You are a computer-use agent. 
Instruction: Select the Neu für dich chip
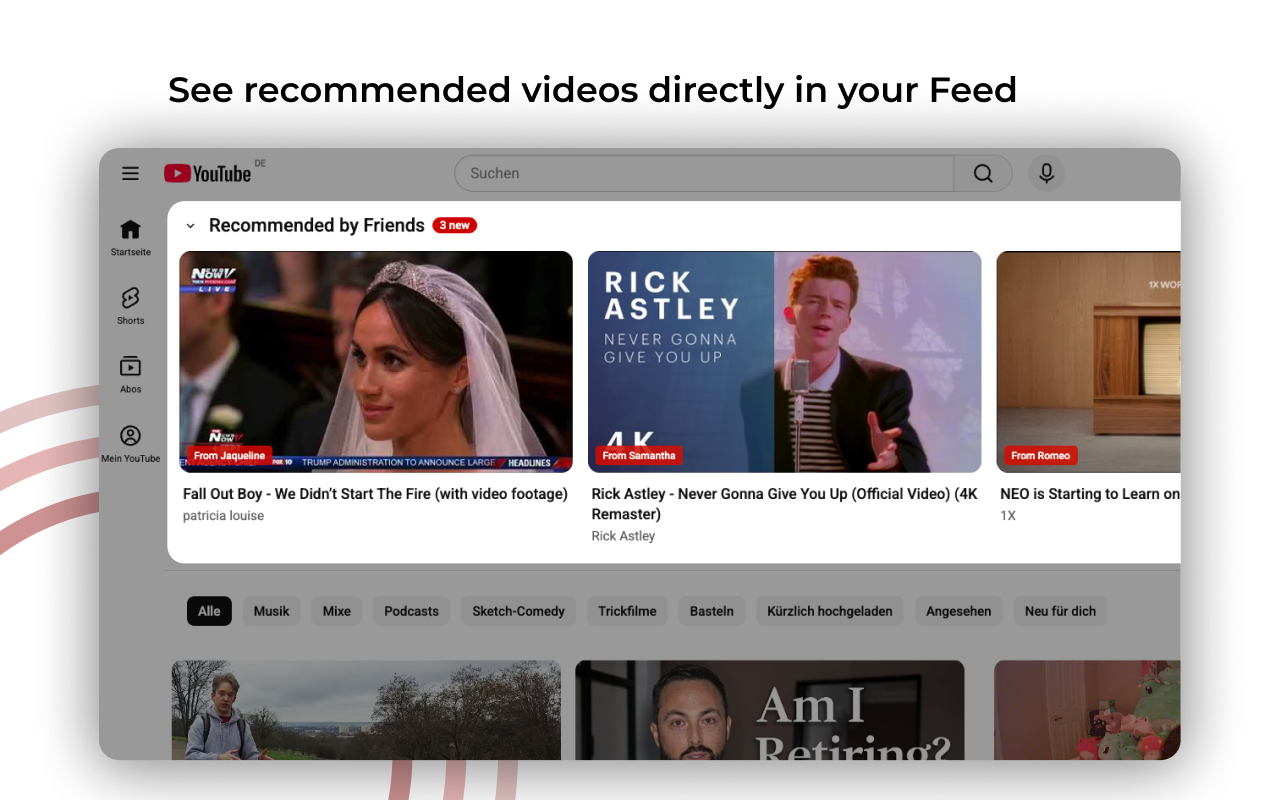tap(1060, 611)
